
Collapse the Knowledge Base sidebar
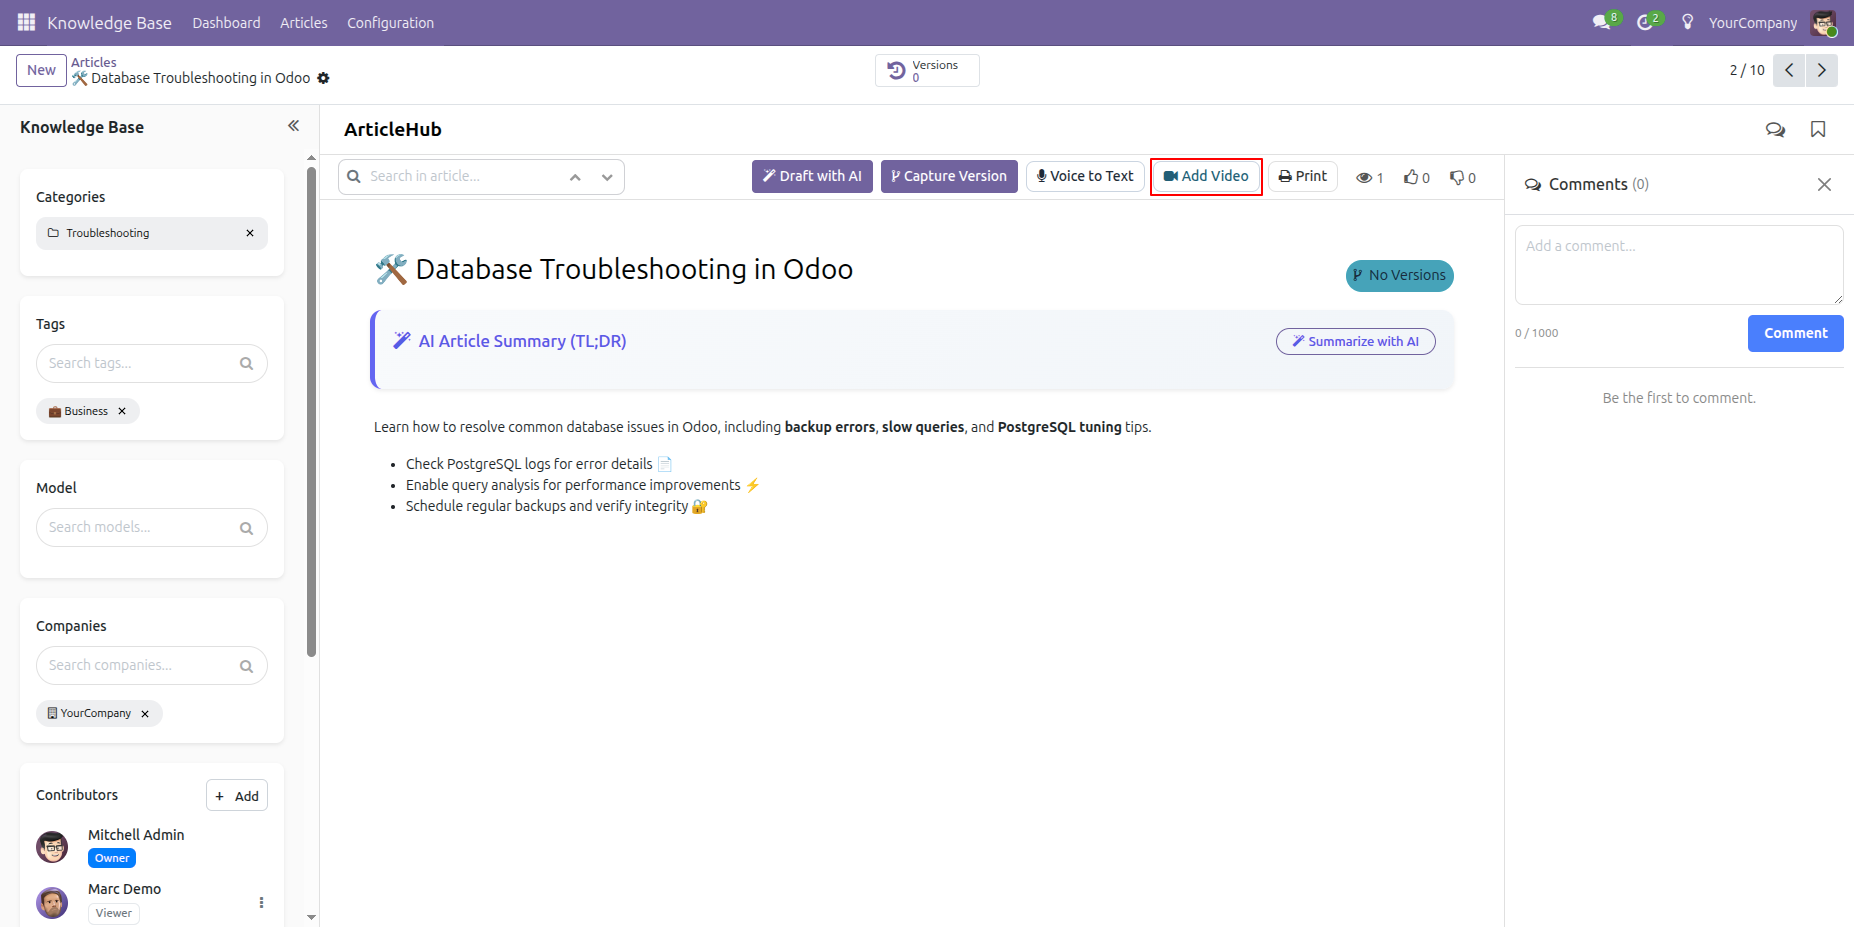pyautogui.click(x=293, y=126)
